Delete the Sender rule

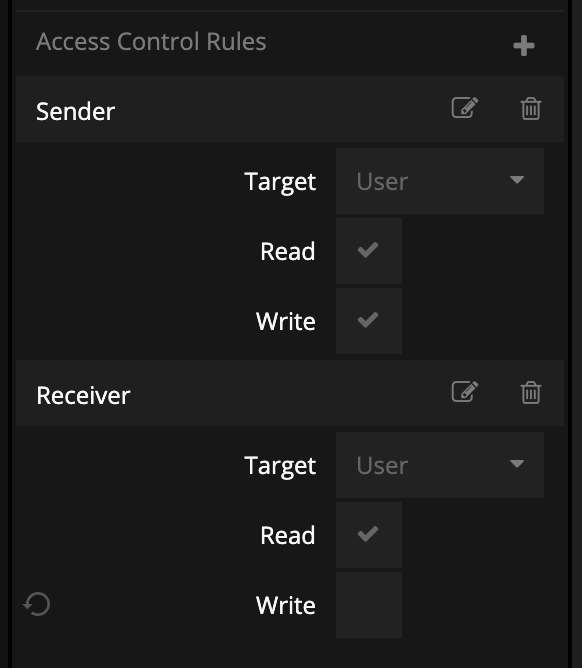tap(531, 108)
